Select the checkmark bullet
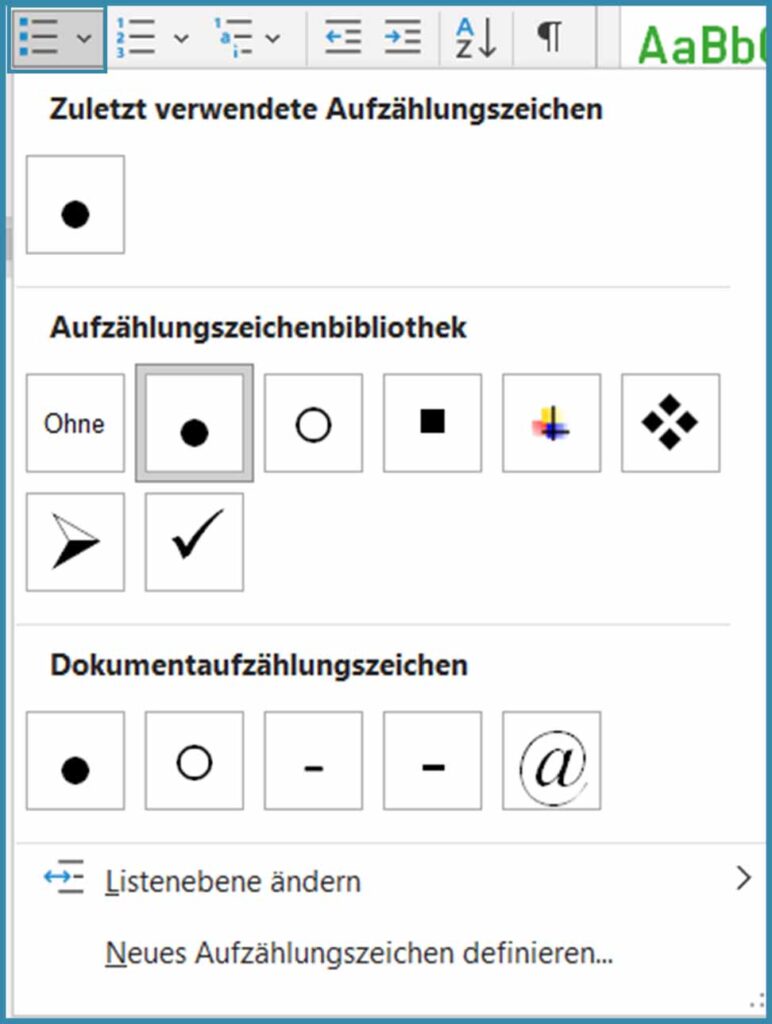772x1024 pixels. [x=194, y=542]
